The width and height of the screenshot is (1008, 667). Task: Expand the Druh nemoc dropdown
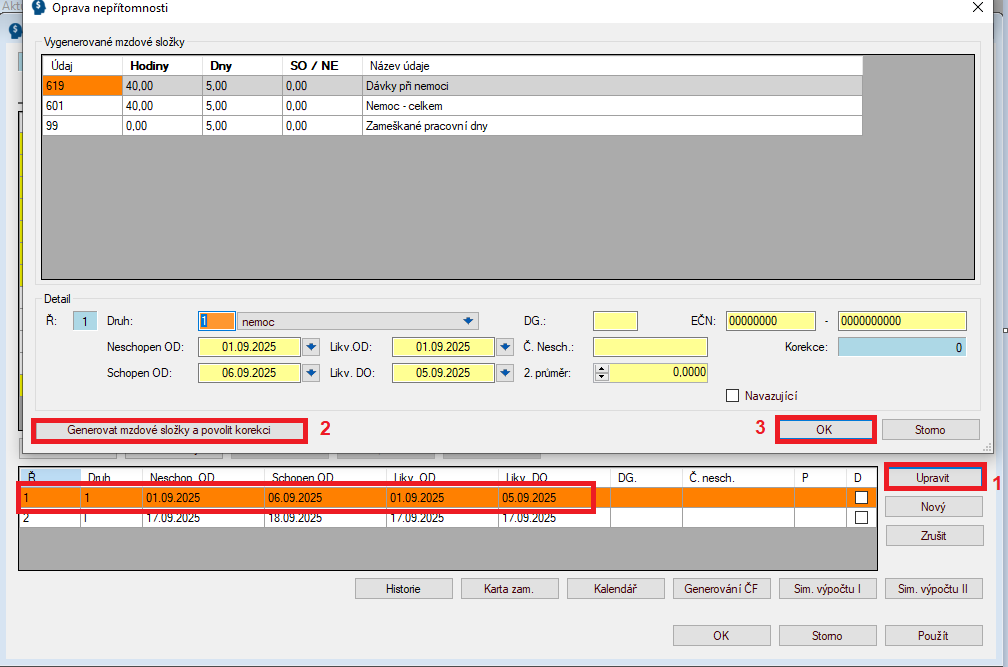coord(467,321)
